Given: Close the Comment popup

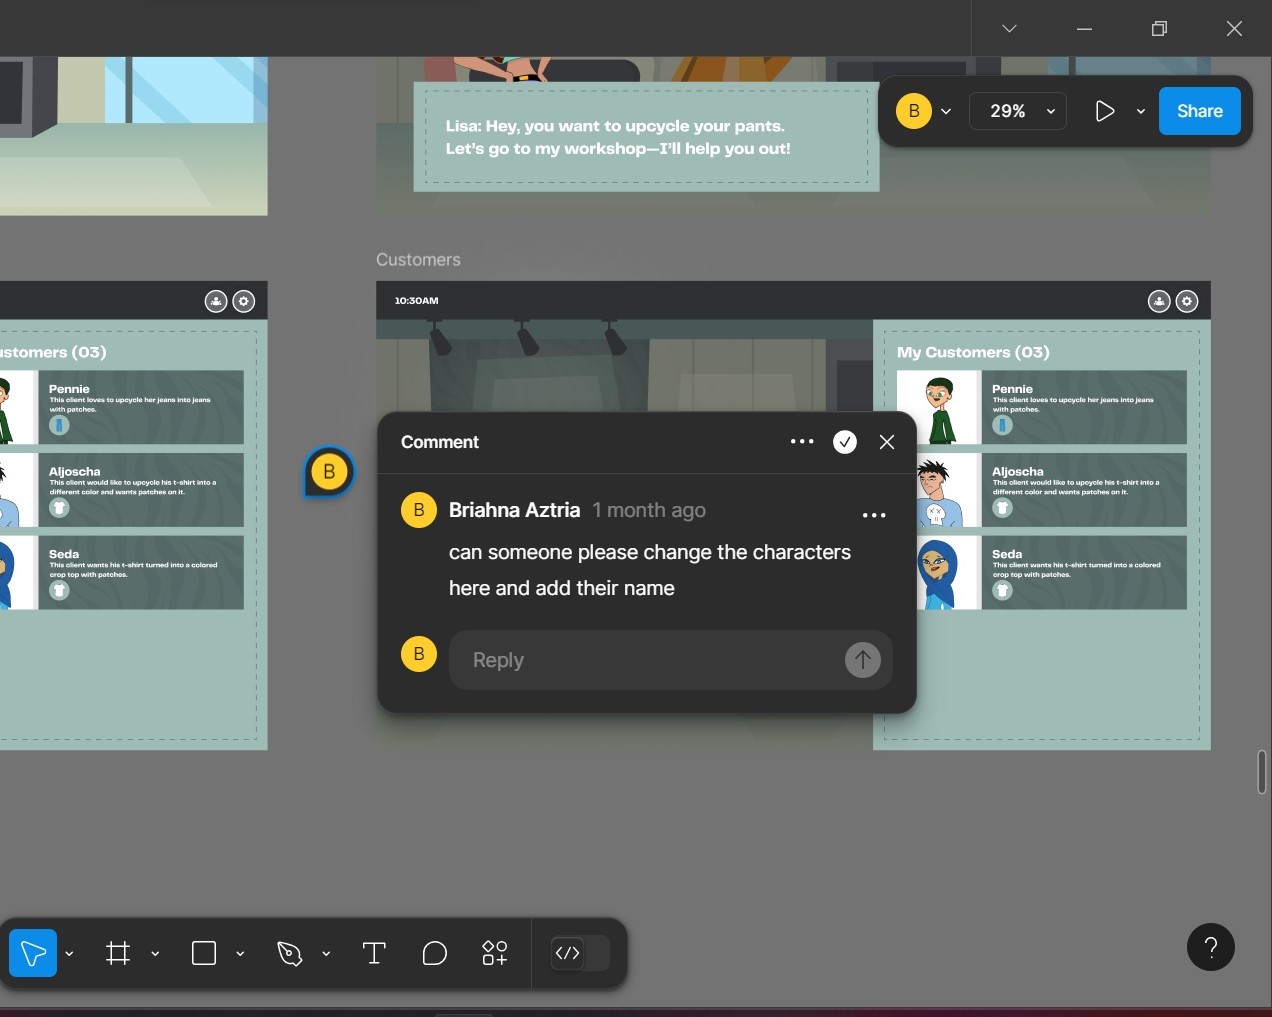Looking at the screenshot, I should coord(887,442).
